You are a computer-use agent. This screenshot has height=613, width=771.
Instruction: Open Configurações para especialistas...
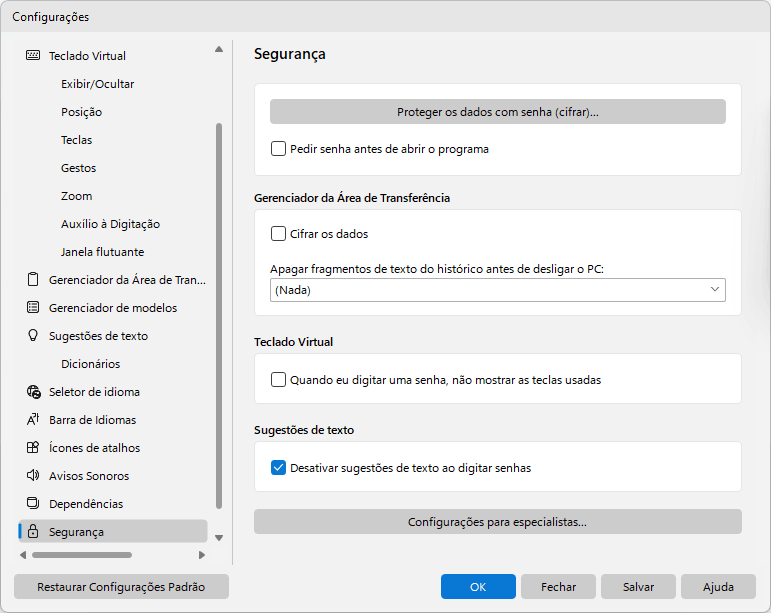[498, 522]
